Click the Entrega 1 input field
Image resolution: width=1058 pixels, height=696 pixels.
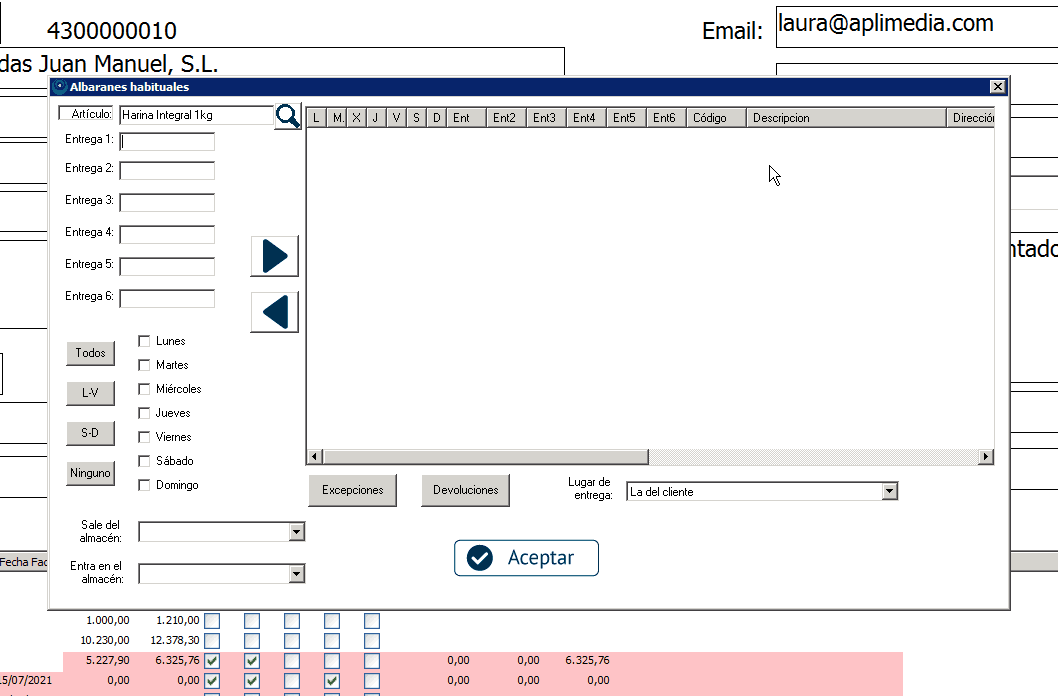167,142
